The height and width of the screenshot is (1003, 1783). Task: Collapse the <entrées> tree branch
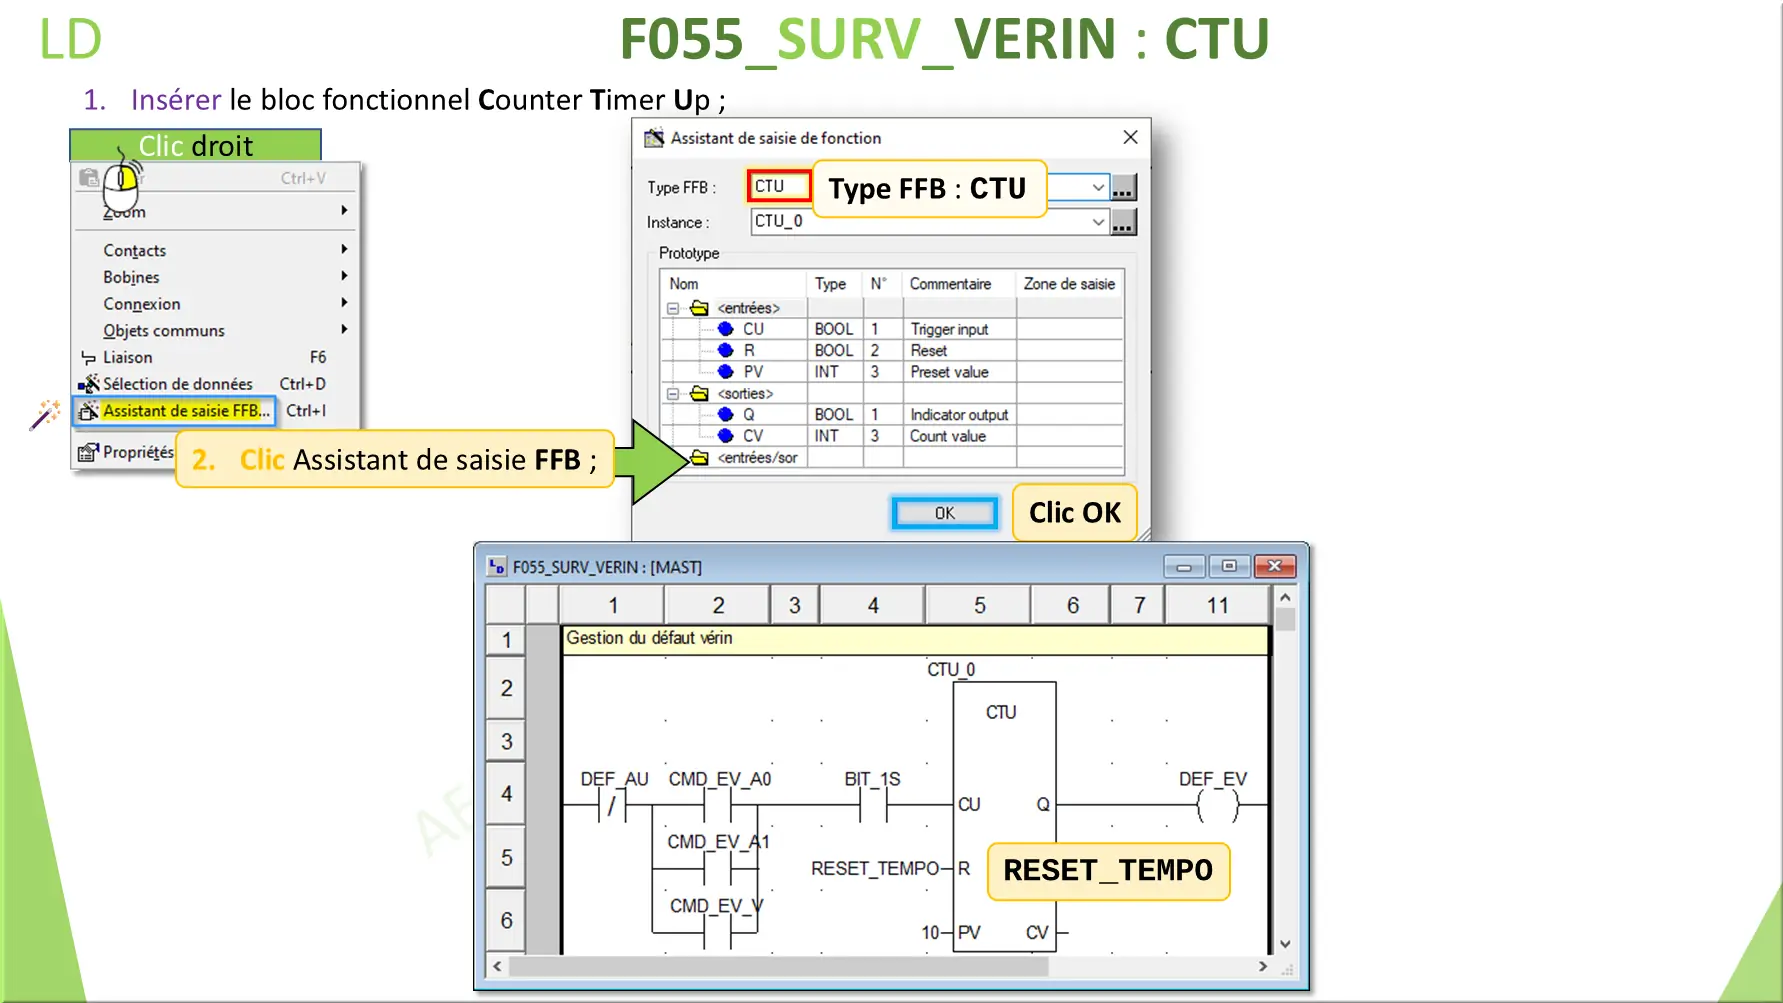pos(671,308)
